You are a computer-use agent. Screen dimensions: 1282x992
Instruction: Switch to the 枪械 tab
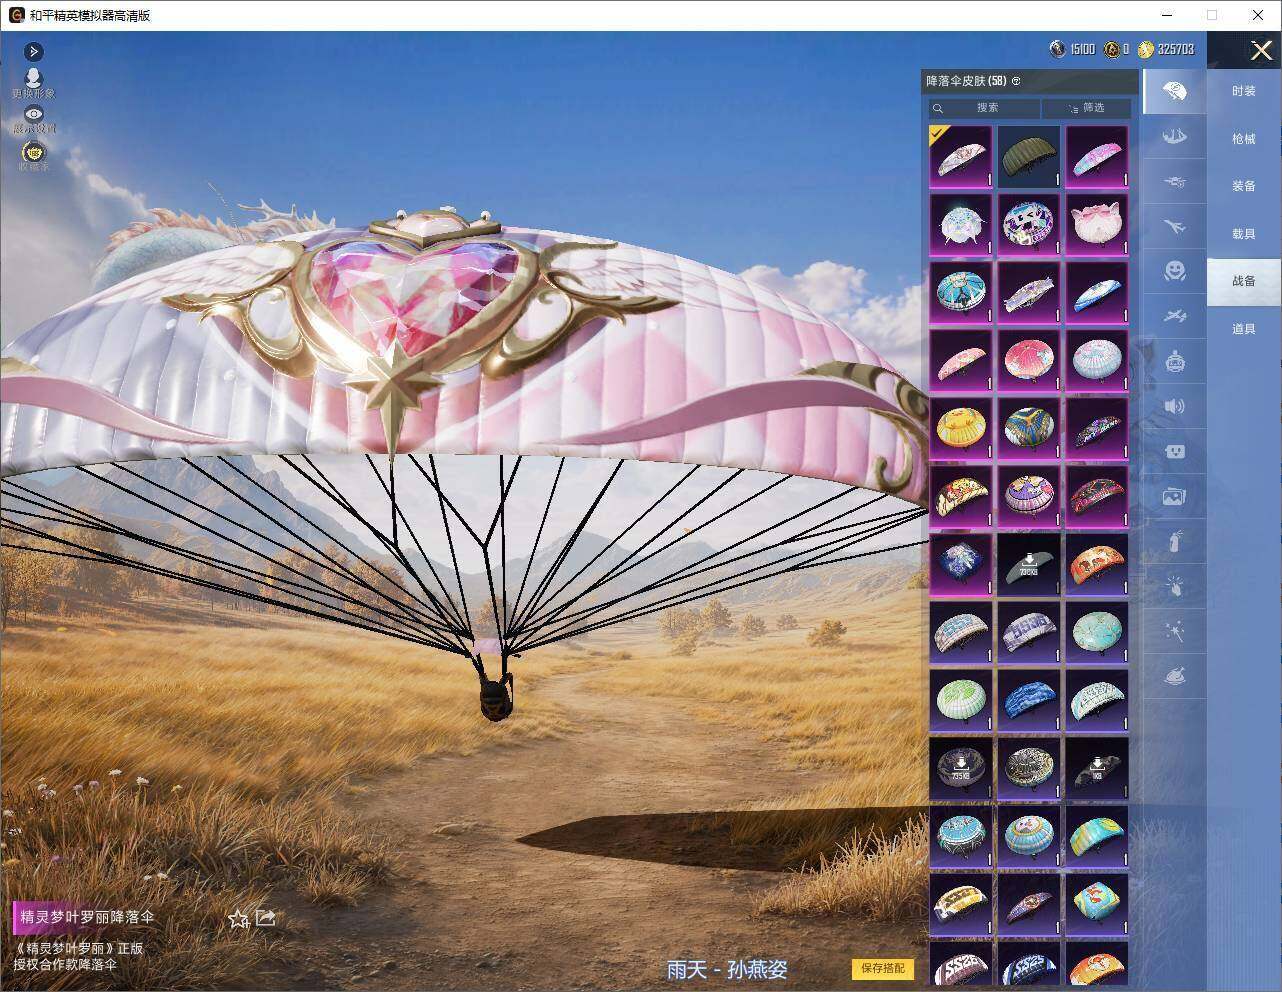click(1243, 139)
